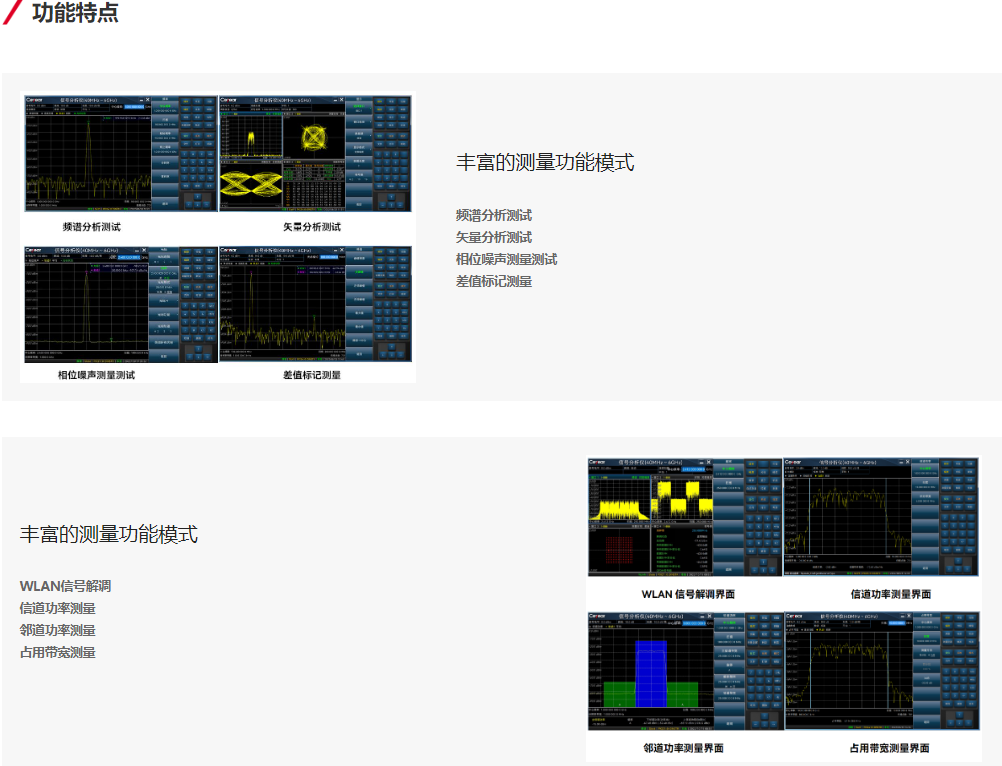Open the WLAN 信号解调界面 screenshot
Viewport: 1002px width, 766px height.
tap(684, 516)
